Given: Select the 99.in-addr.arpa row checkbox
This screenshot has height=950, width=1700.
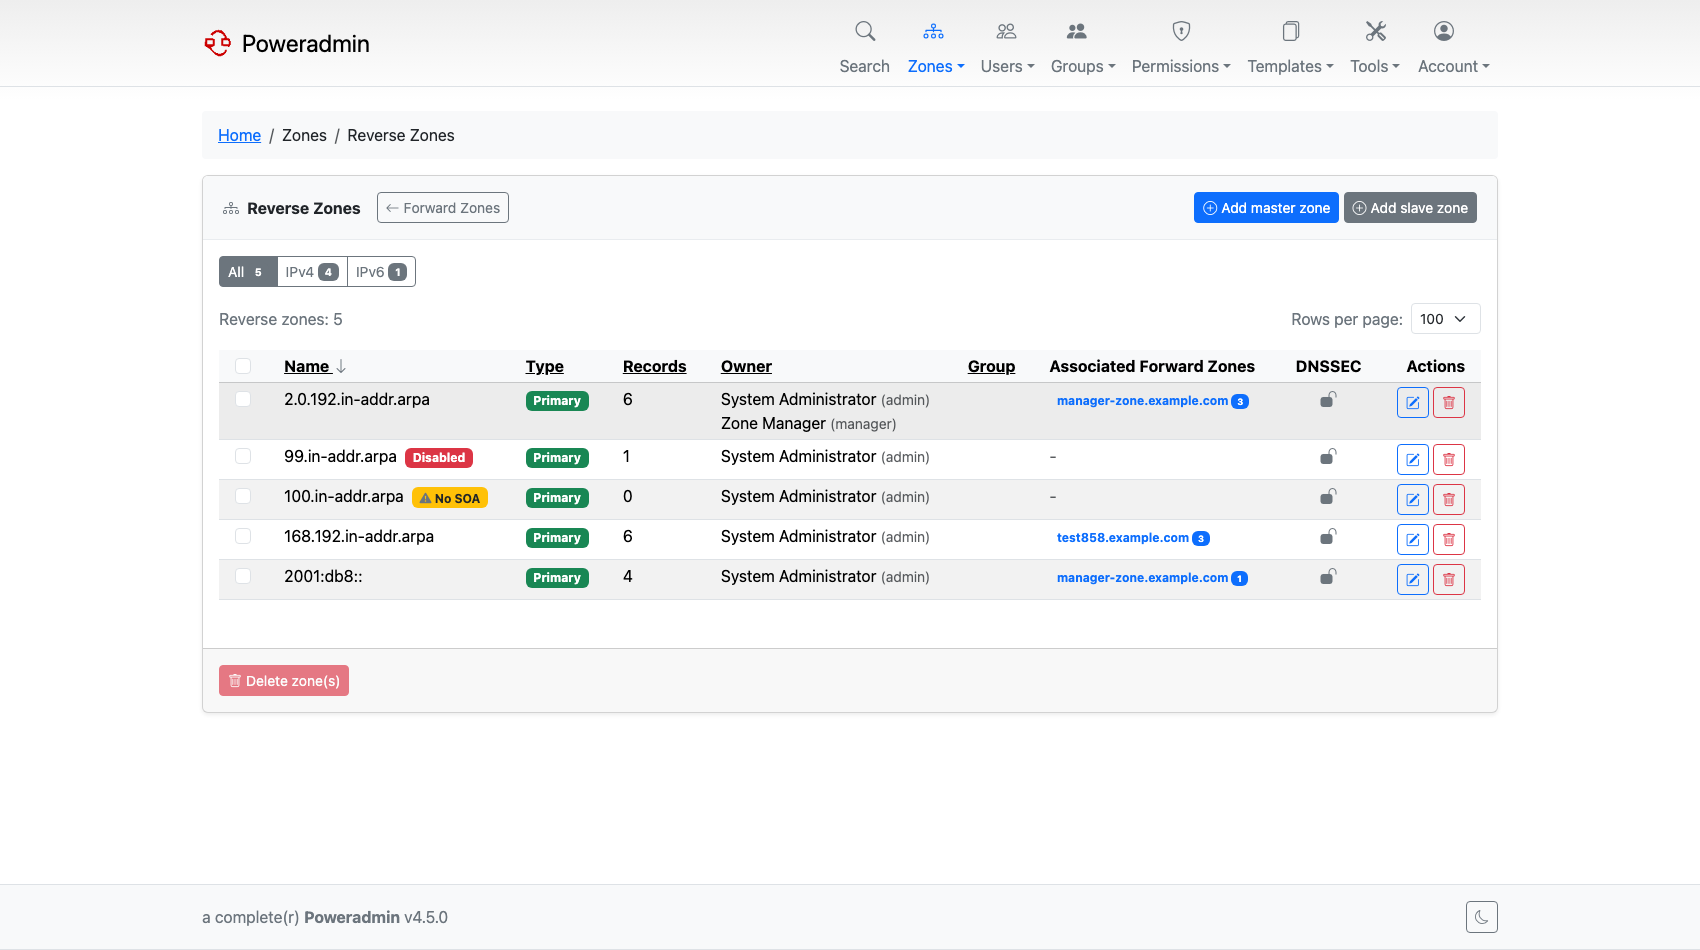Looking at the screenshot, I should click(x=243, y=456).
